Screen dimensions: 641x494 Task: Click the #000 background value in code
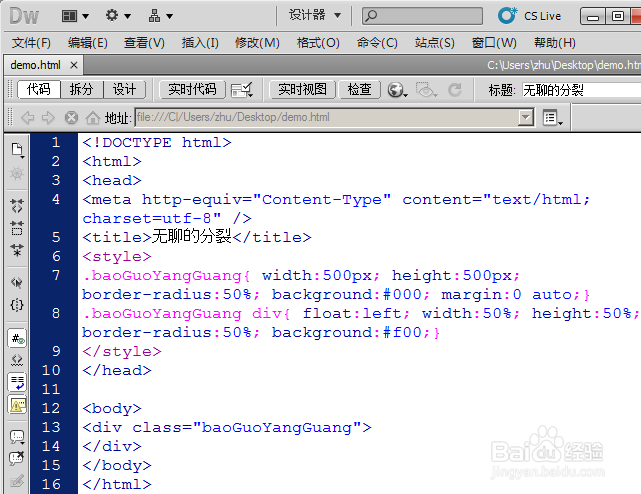pyautogui.click(x=402, y=294)
